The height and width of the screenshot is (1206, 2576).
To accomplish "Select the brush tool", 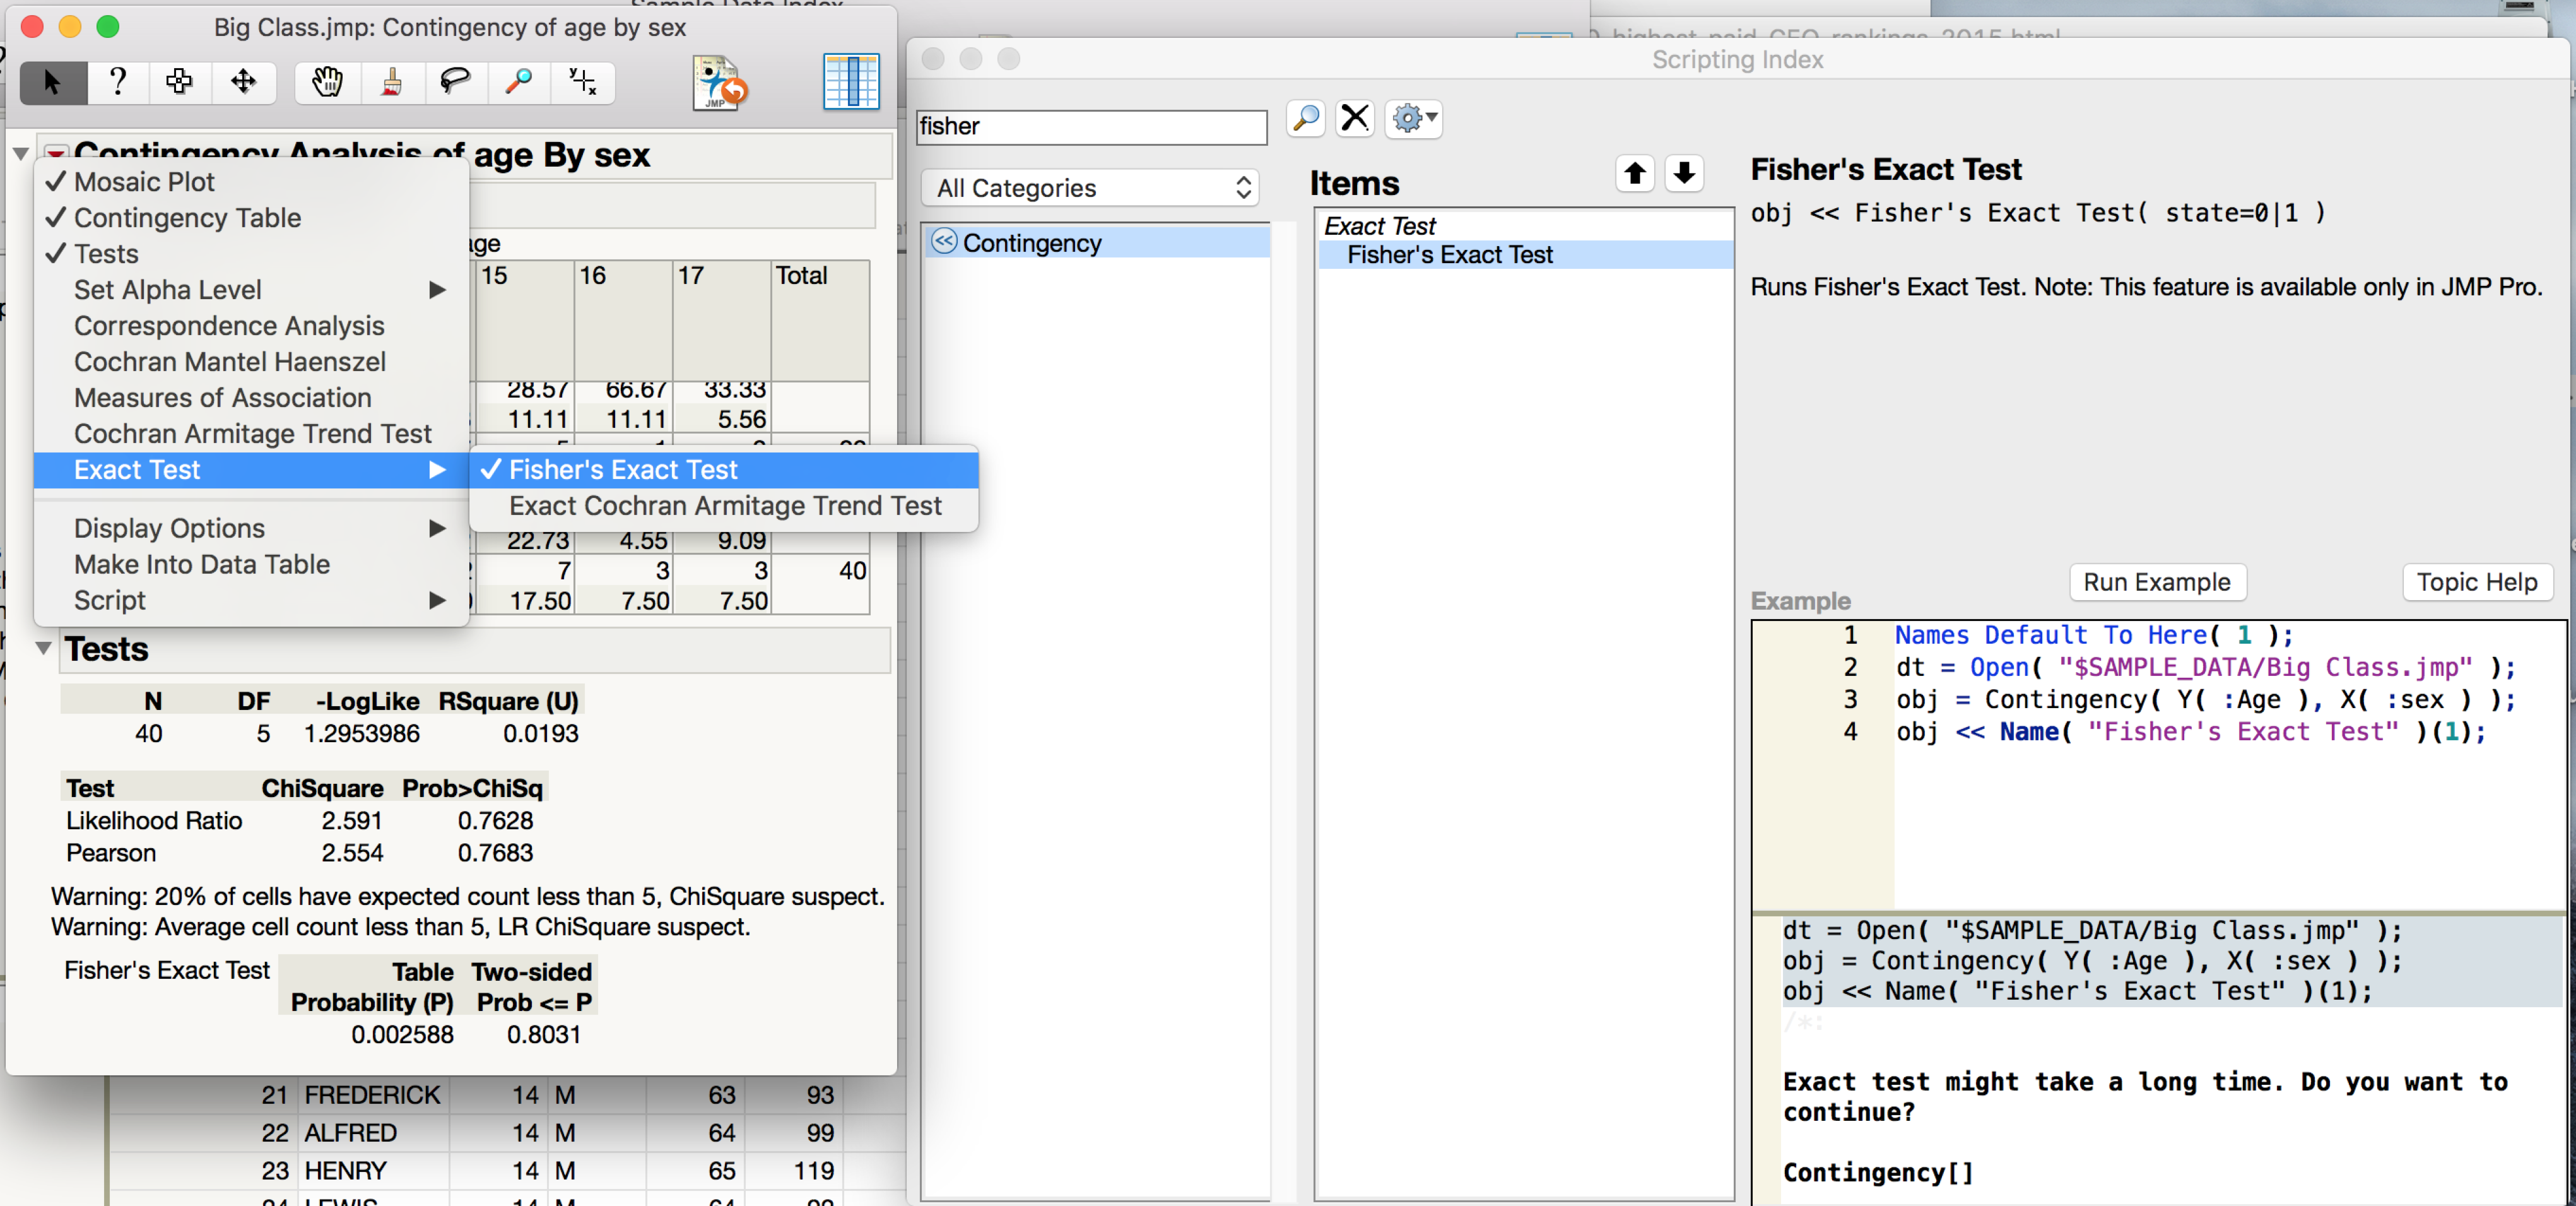I will point(391,82).
